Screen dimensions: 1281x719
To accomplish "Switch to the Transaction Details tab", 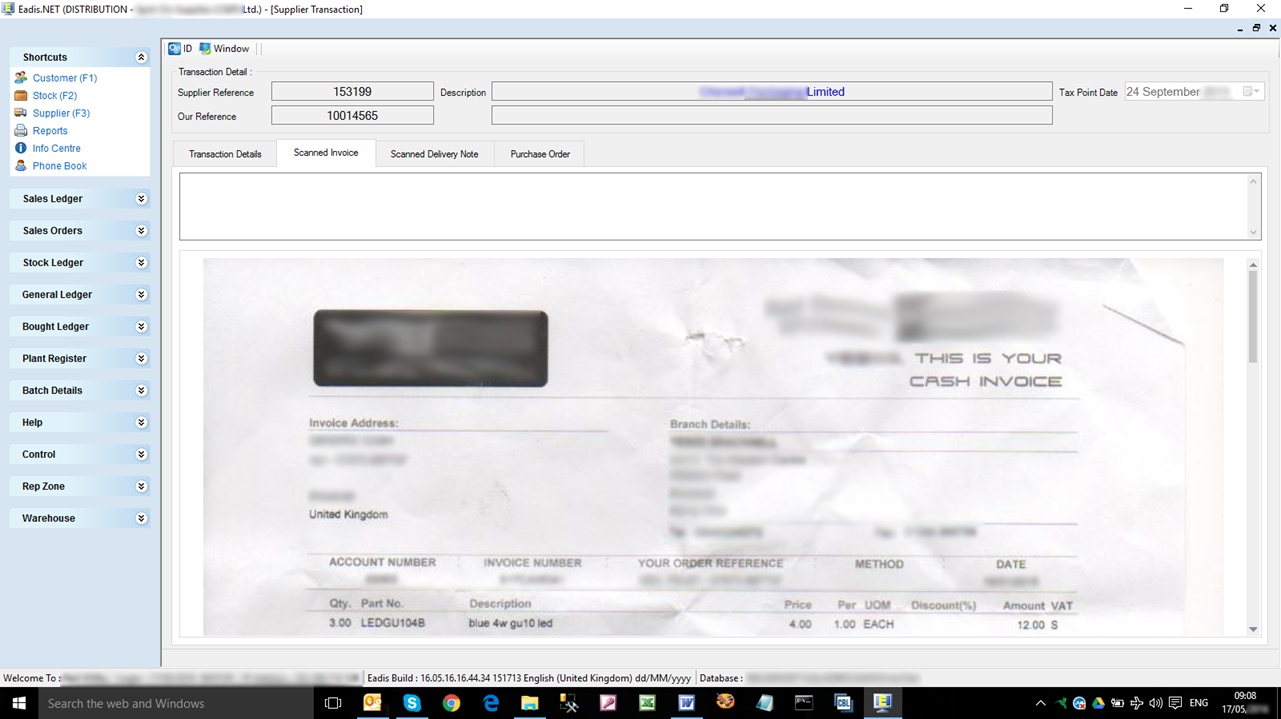I will [224, 153].
